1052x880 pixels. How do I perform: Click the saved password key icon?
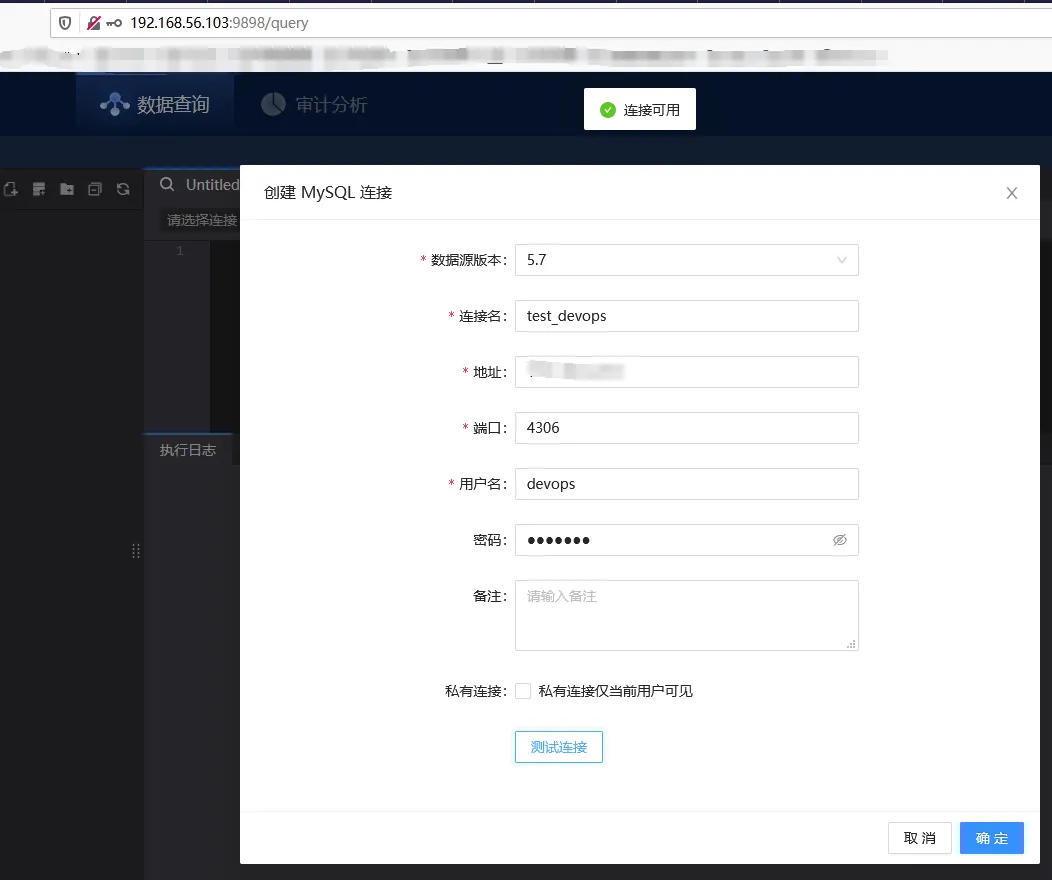coord(114,23)
